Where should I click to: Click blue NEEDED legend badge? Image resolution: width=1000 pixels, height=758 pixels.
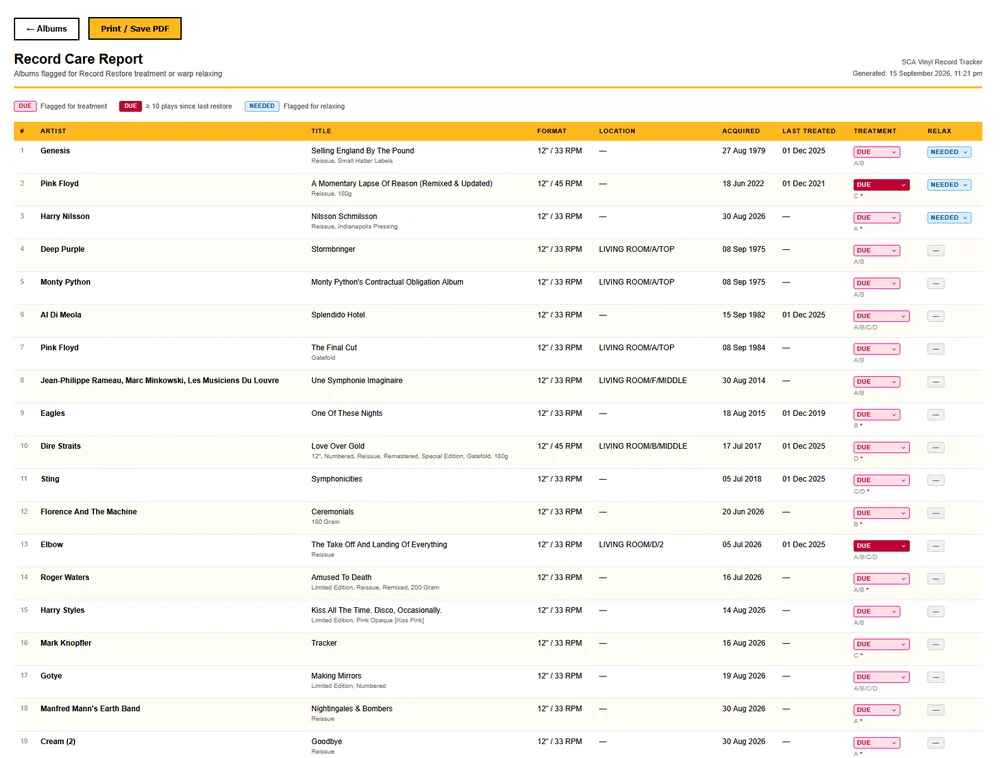262,106
